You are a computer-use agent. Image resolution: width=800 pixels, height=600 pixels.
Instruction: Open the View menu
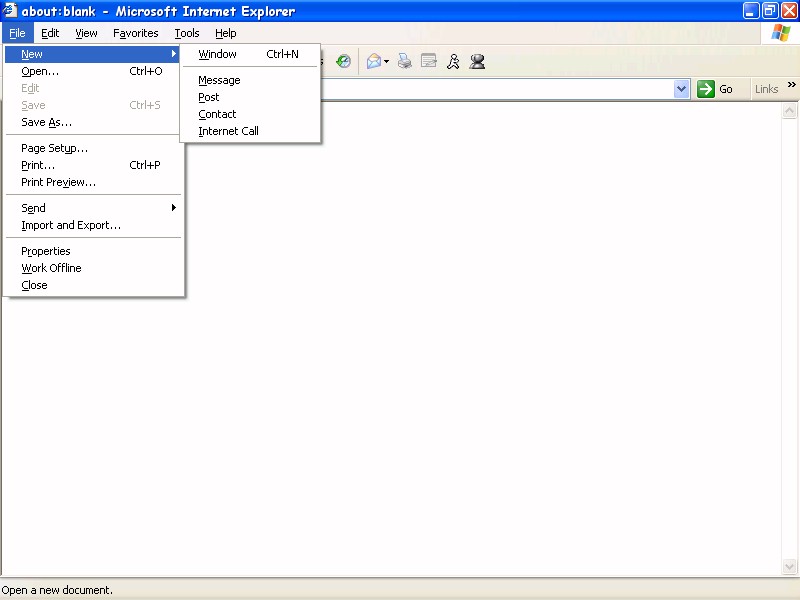86,33
